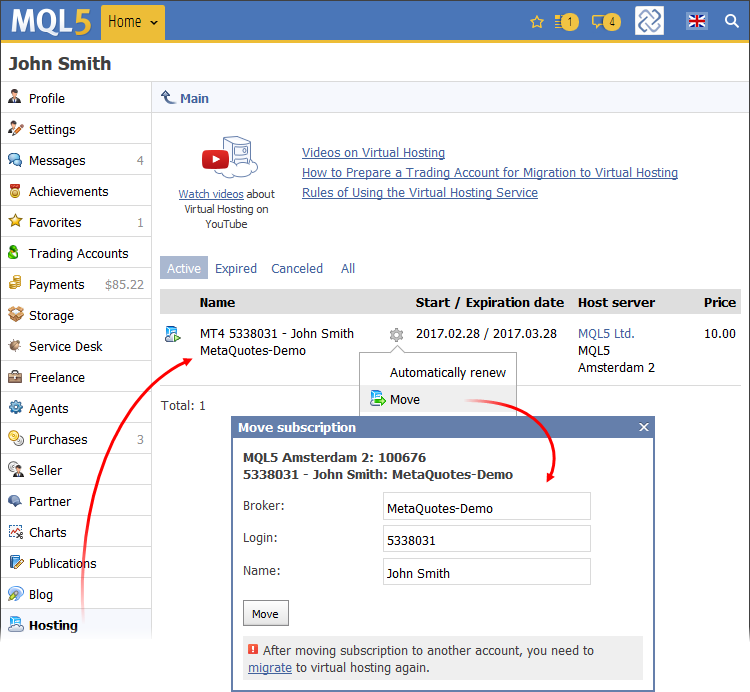Open the subscription gear options menu
750x692 pixels.
coord(396,335)
